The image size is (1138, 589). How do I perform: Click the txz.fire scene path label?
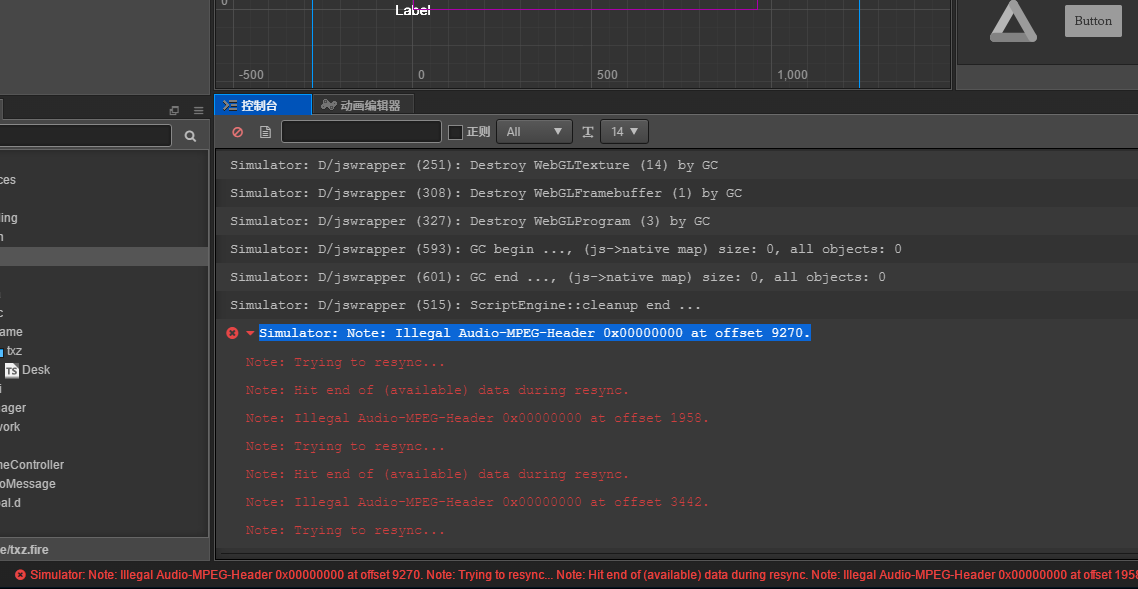click(24, 550)
